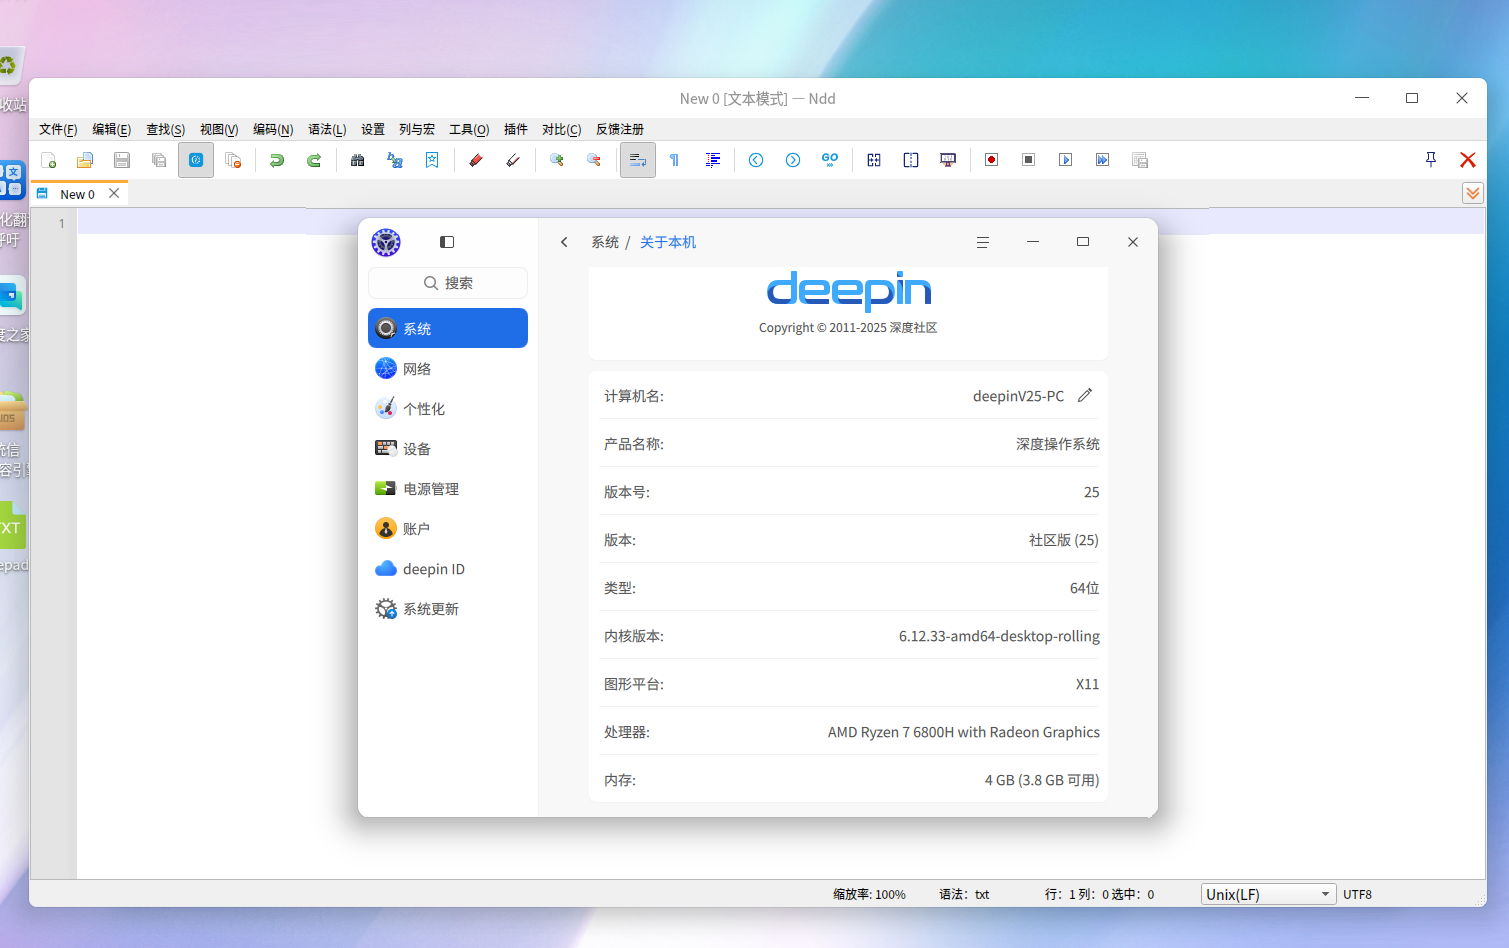Click the recycle bin desktop icon
The height and width of the screenshot is (948, 1509).
(9, 67)
